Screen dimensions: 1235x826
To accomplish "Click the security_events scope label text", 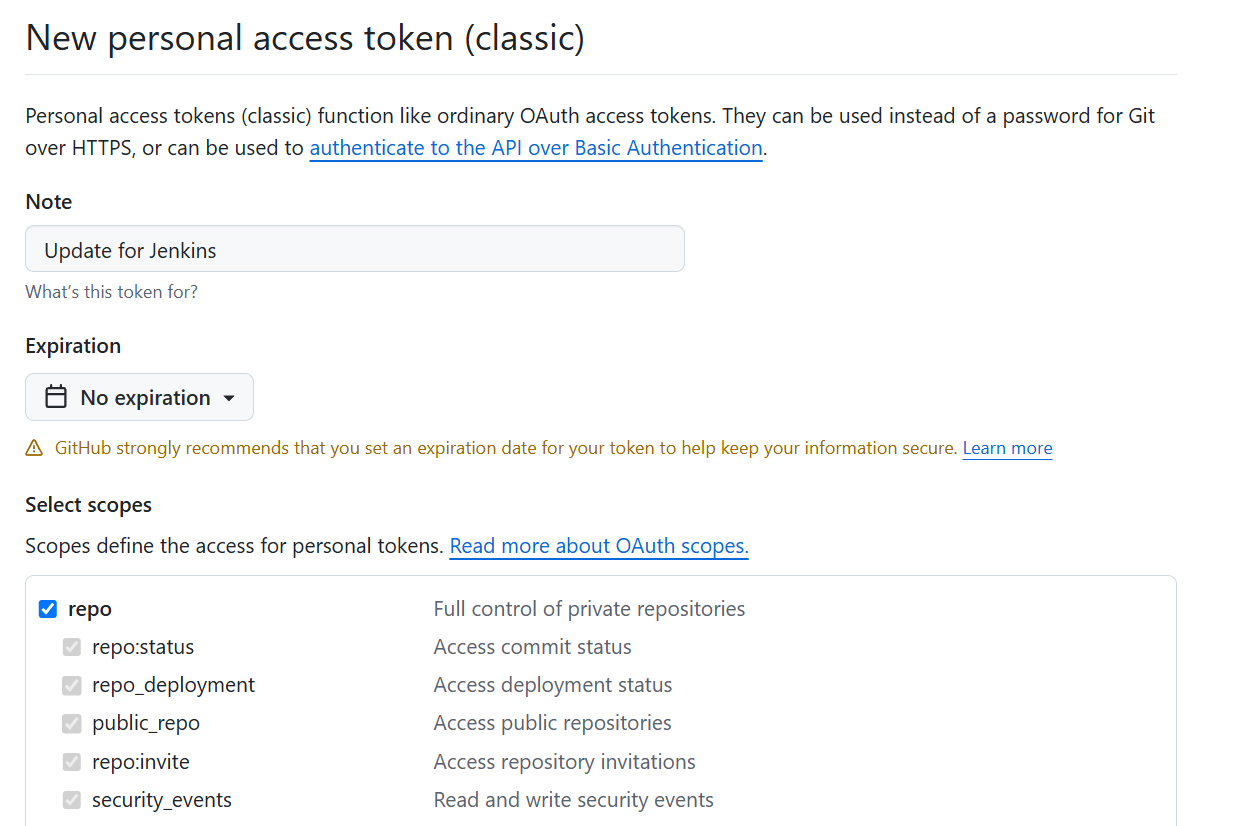I will (162, 800).
